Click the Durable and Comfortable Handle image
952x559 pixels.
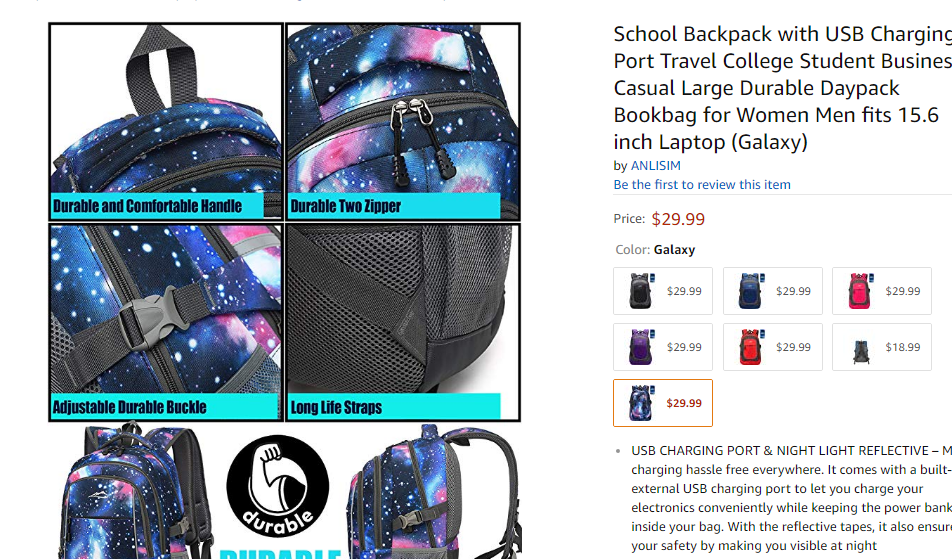166,121
